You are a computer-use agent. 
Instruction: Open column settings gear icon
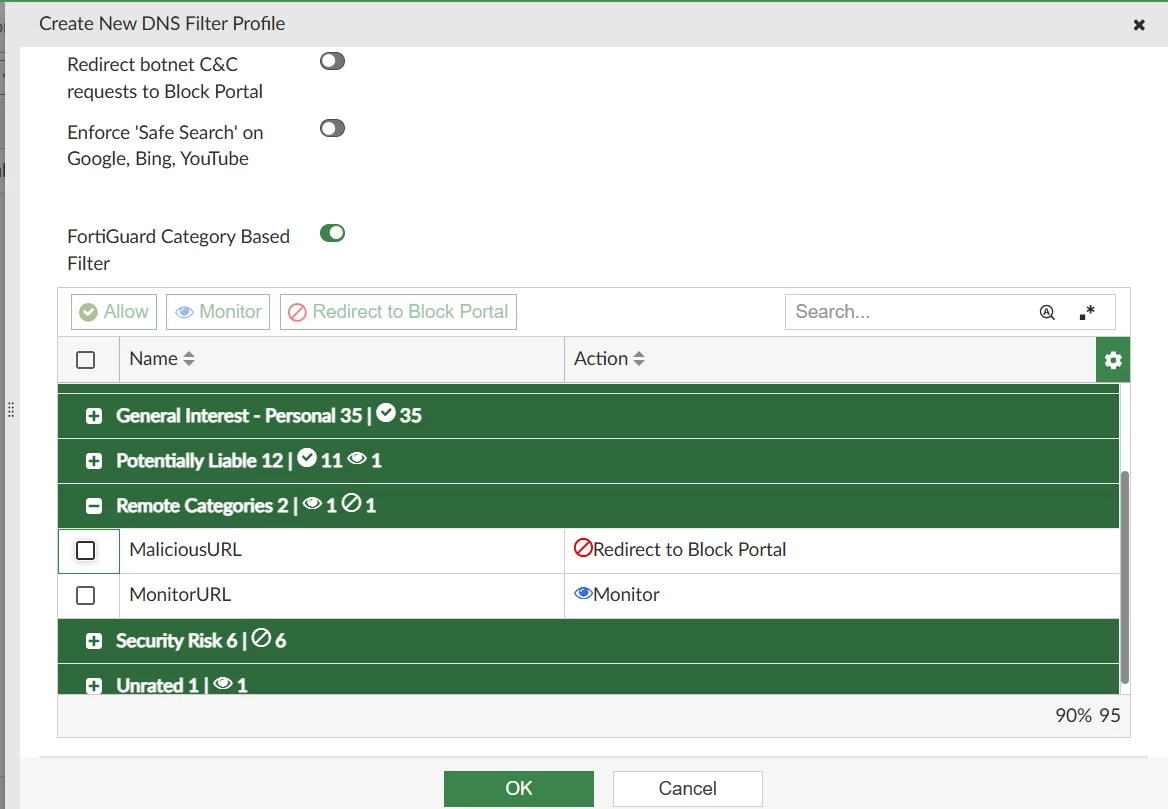click(x=1113, y=360)
